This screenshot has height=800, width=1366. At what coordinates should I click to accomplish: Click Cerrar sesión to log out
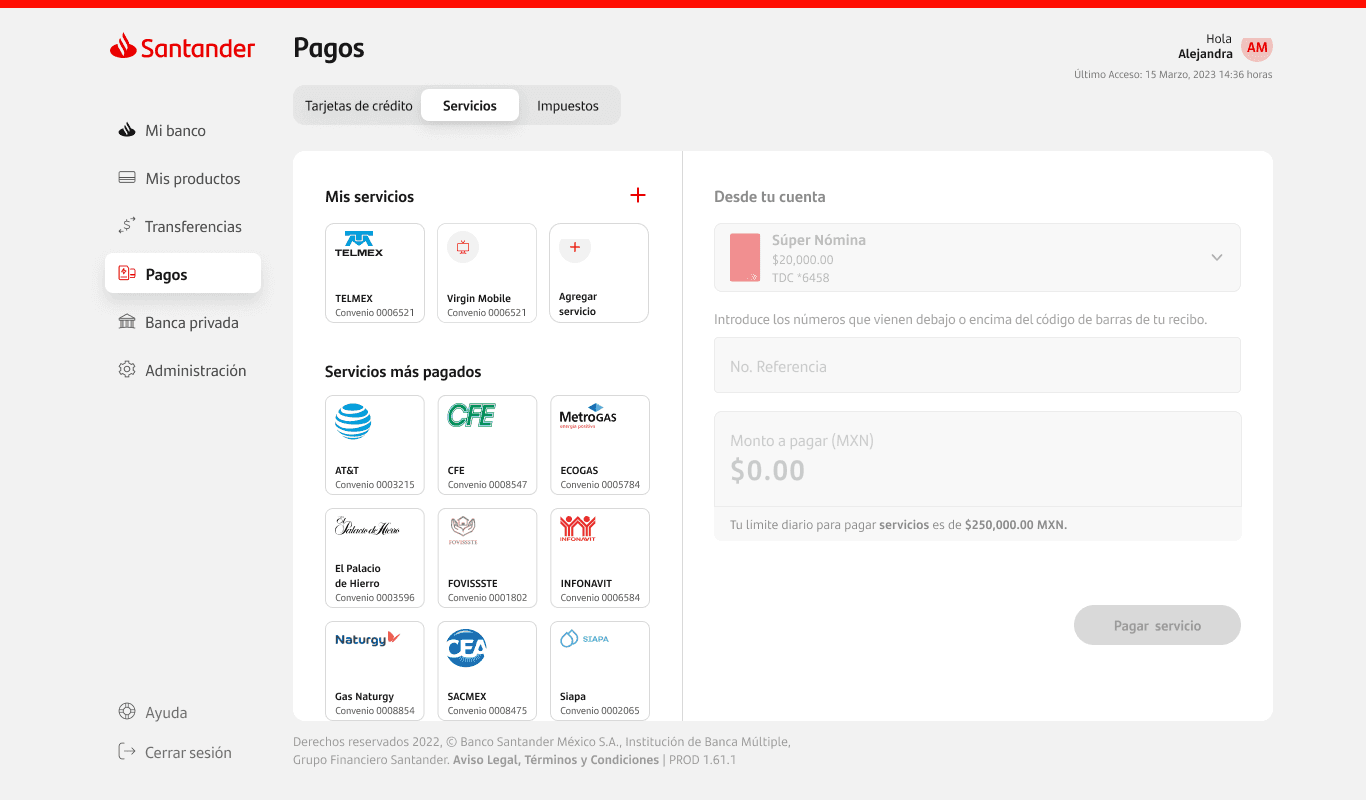(188, 752)
